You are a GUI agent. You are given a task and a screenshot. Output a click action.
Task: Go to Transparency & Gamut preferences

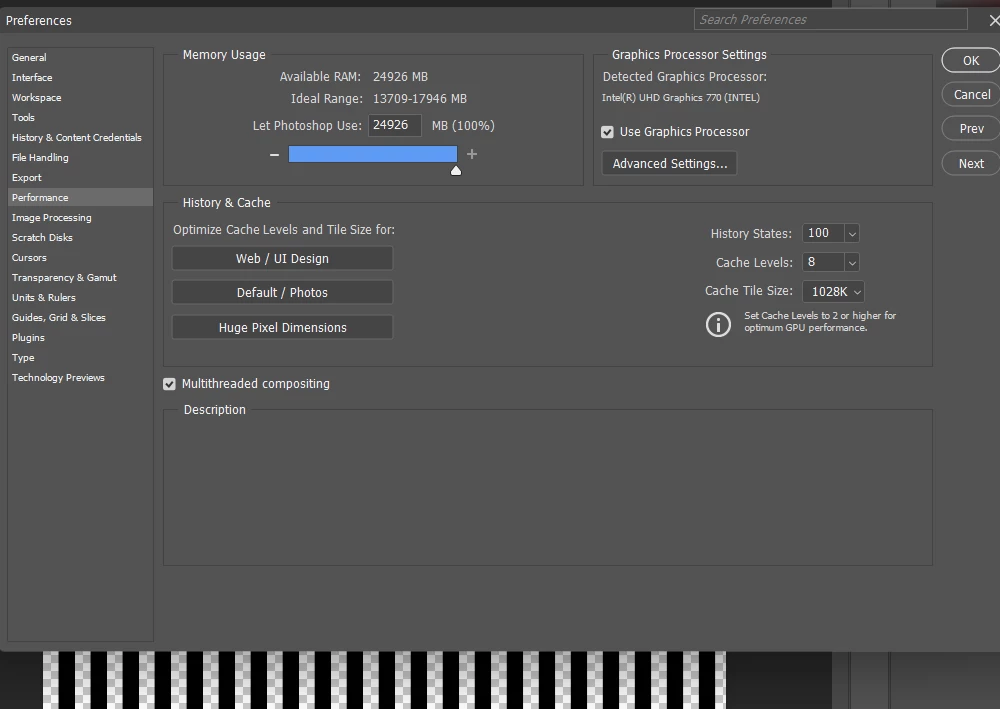click(64, 277)
